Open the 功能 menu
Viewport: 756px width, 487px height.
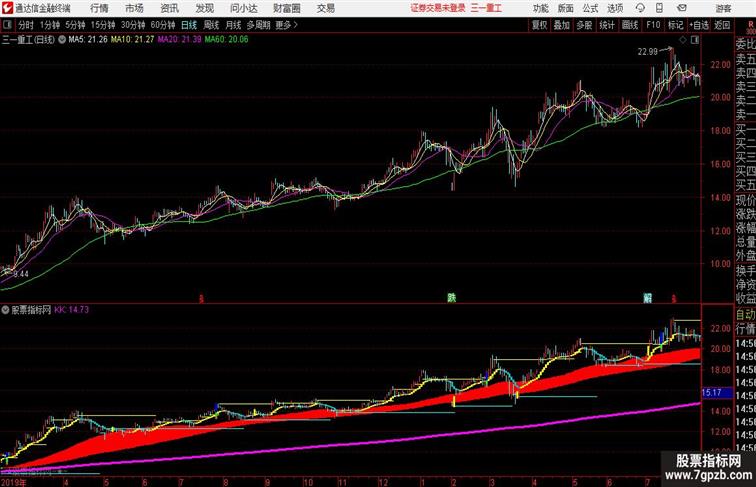click(x=540, y=8)
